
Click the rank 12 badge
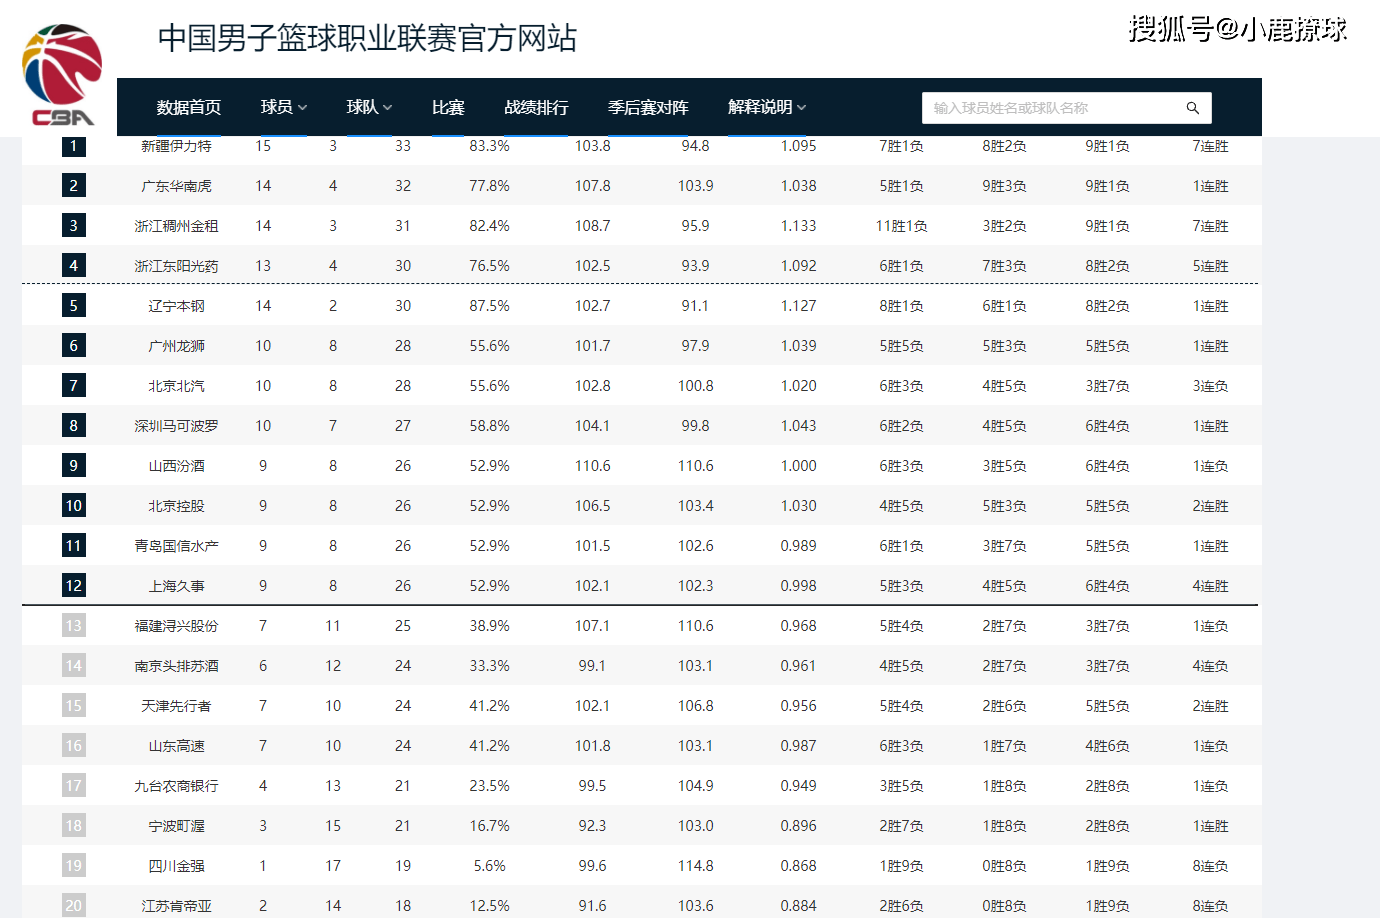click(x=73, y=585)
